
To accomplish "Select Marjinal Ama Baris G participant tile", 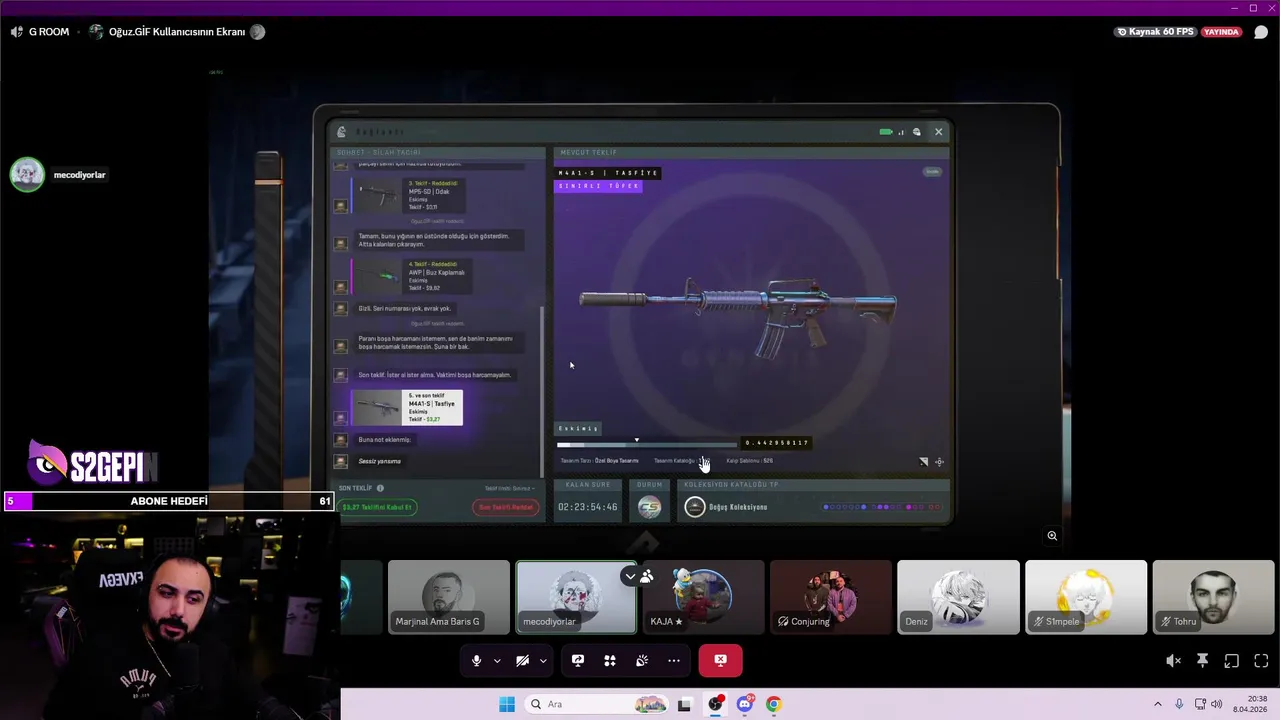I will pos(448,597).
